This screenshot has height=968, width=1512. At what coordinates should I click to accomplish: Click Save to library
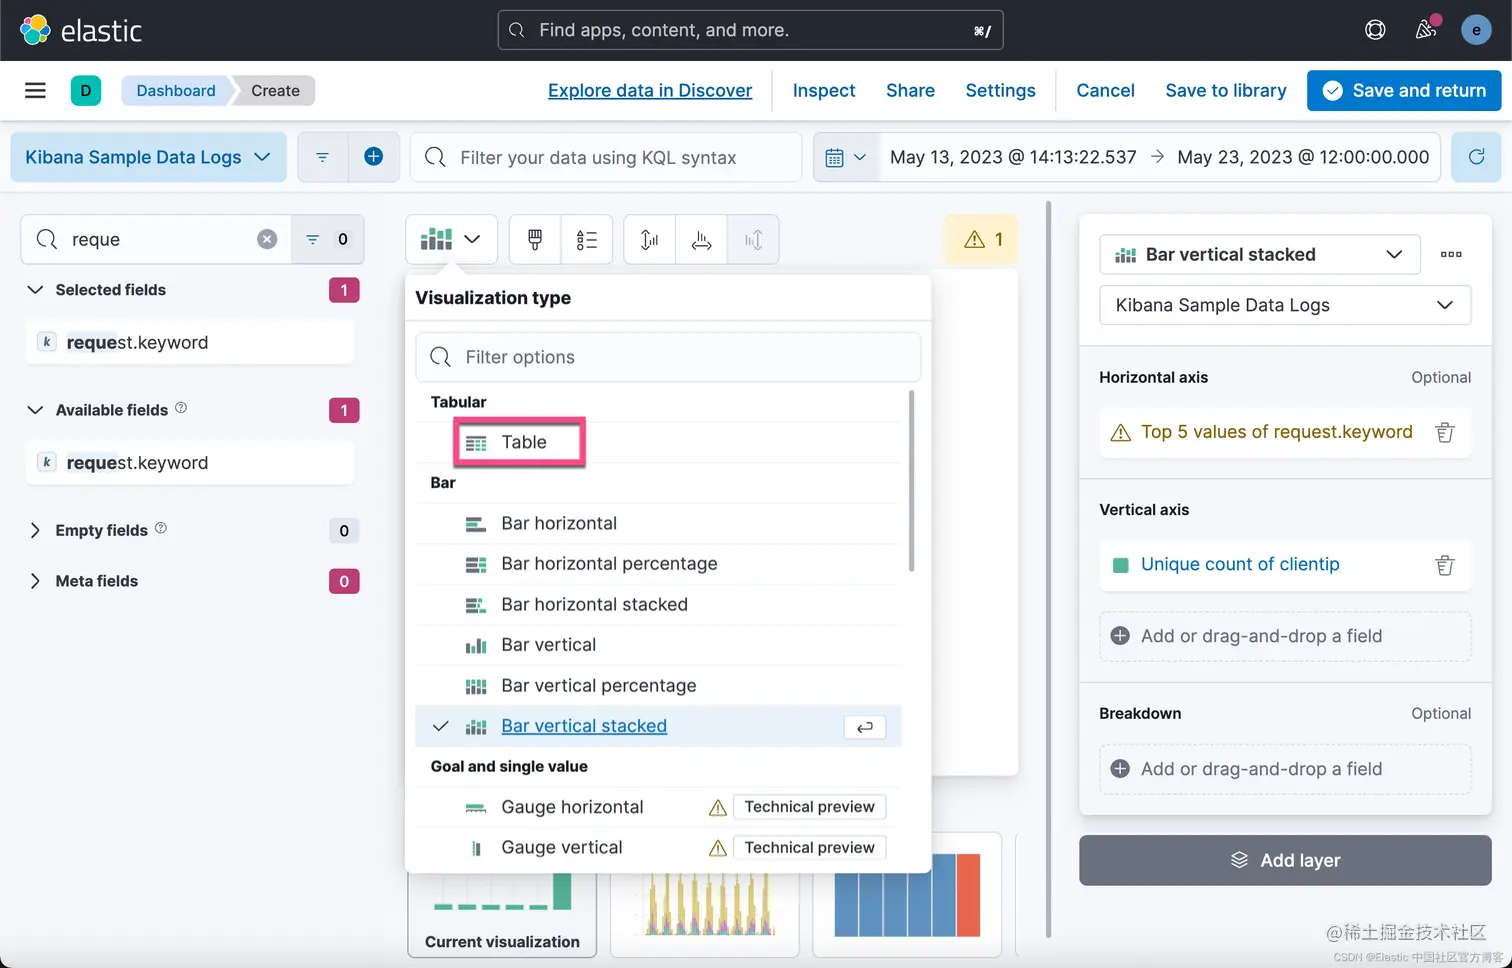1226,90
